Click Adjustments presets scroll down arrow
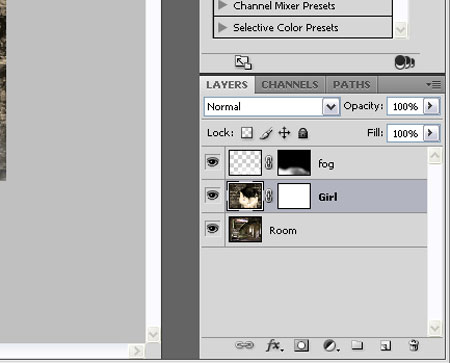 (x=401, y=30)
